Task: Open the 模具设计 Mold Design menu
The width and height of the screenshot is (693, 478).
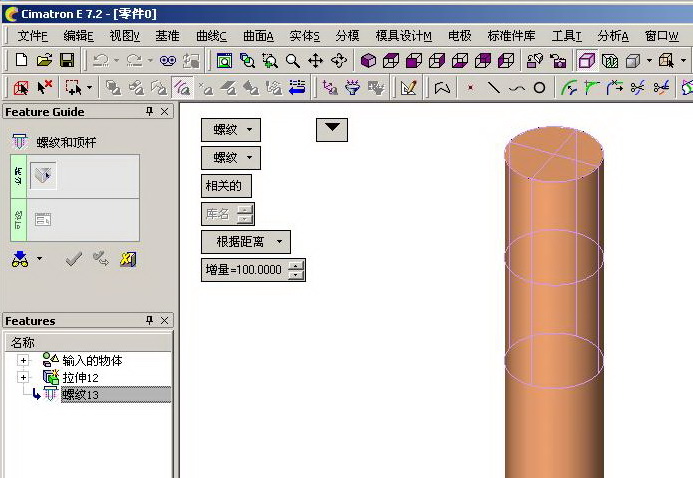Action: pyautogui.click(x=404, y=36)
